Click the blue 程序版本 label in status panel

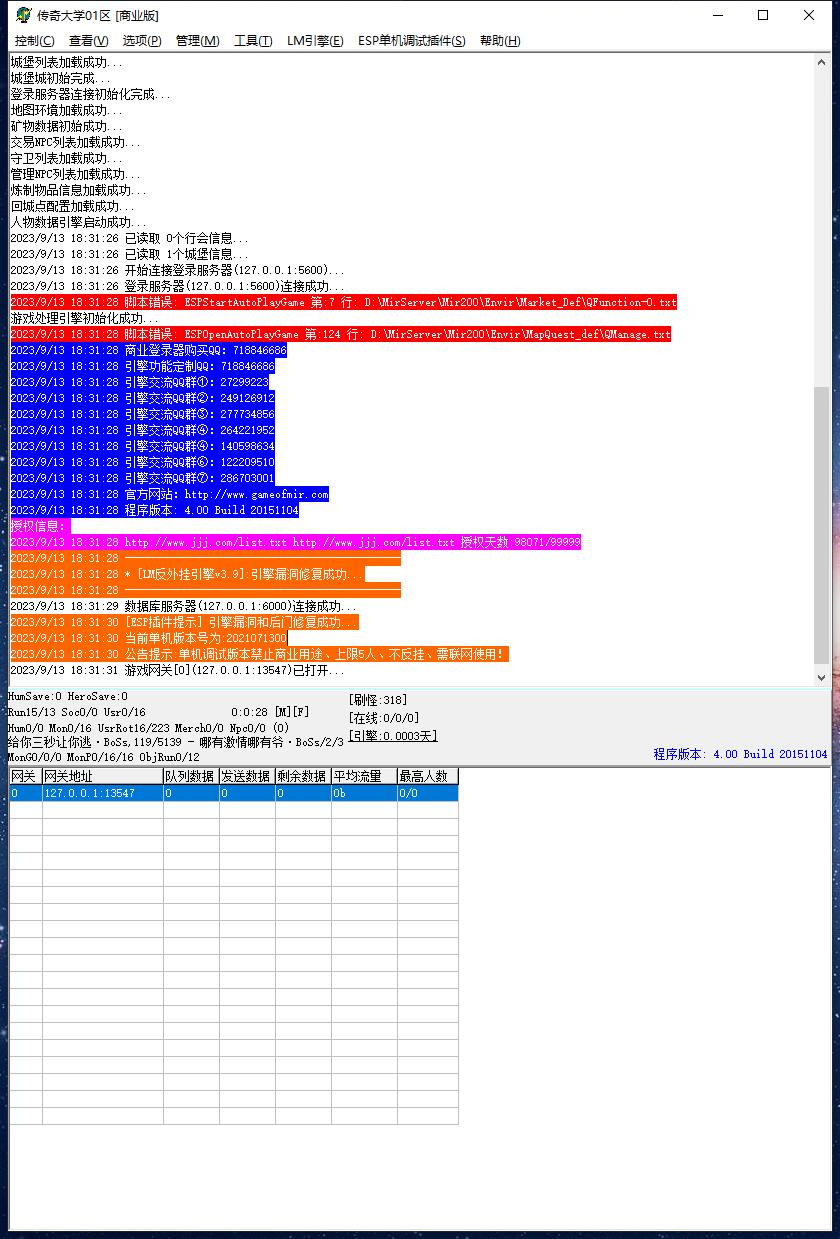(x=741, y=754)
